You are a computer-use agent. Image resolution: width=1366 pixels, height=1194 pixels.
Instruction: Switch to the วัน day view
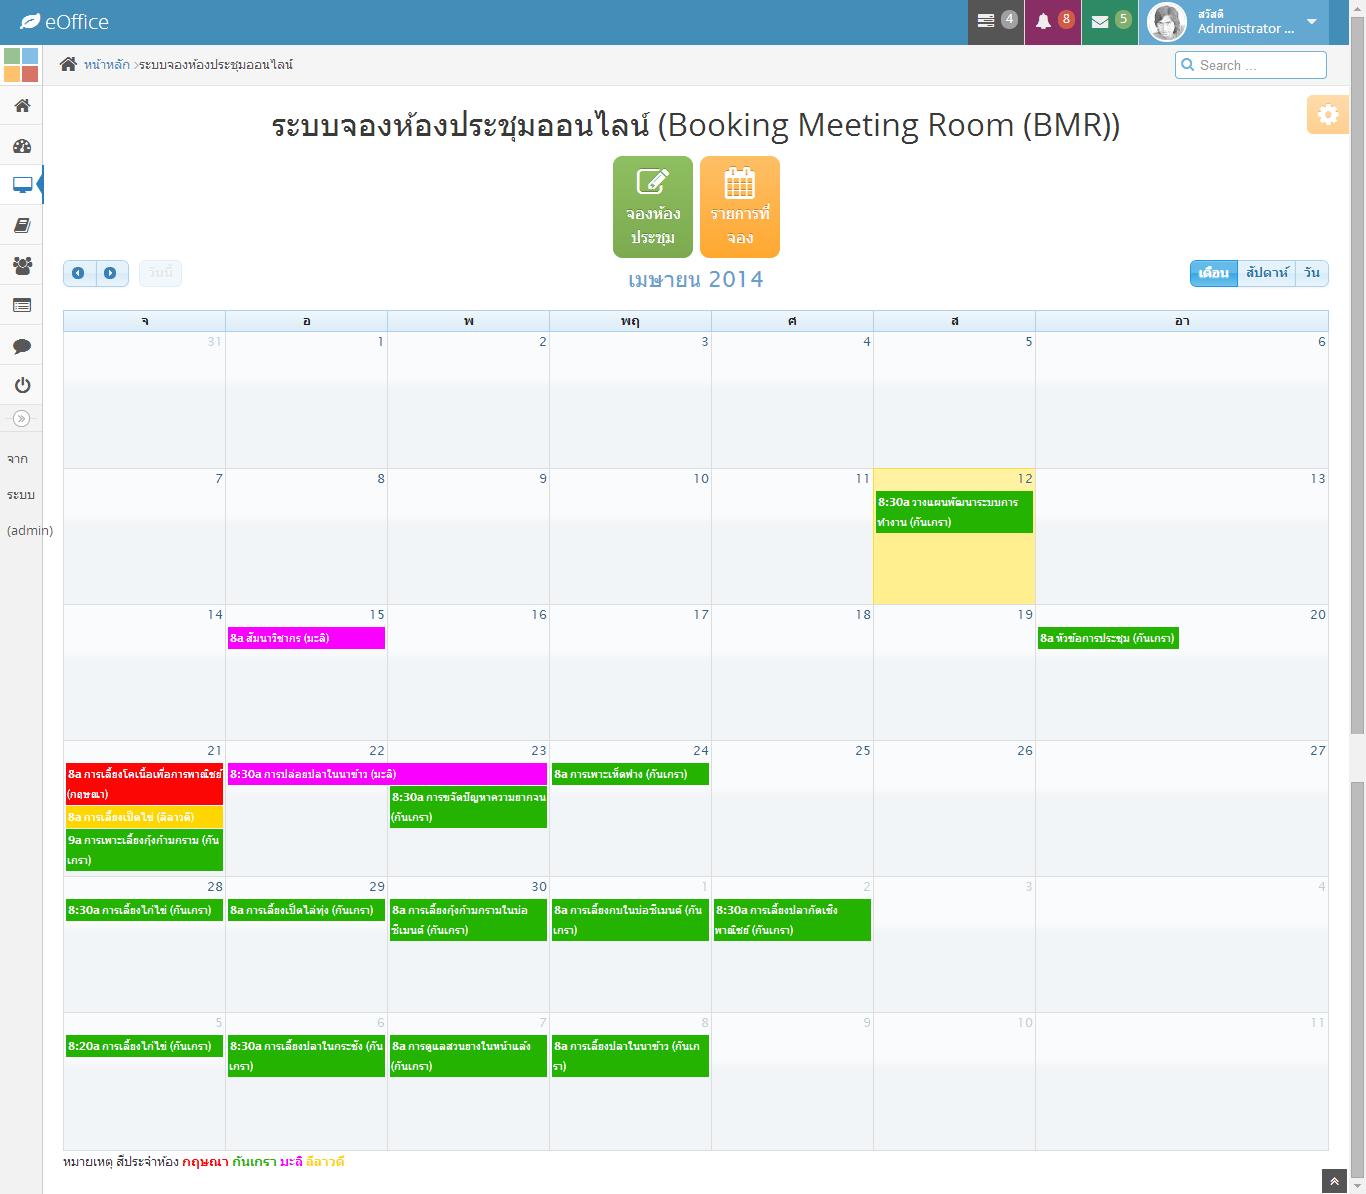1312,273
